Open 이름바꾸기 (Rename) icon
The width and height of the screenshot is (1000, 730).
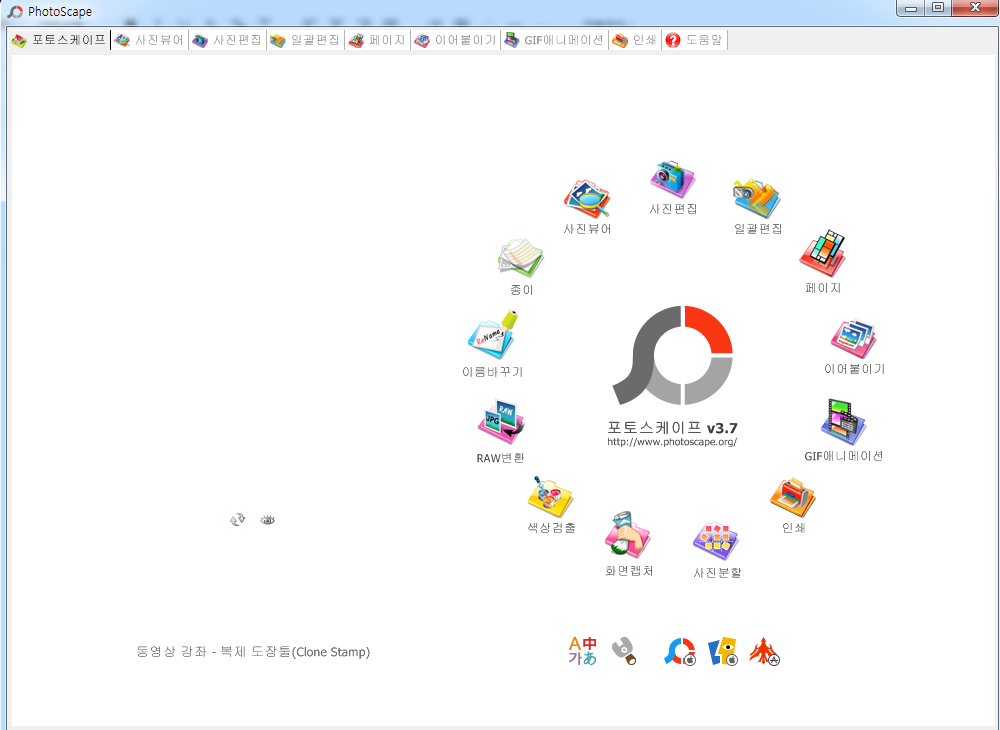[493, 335]
